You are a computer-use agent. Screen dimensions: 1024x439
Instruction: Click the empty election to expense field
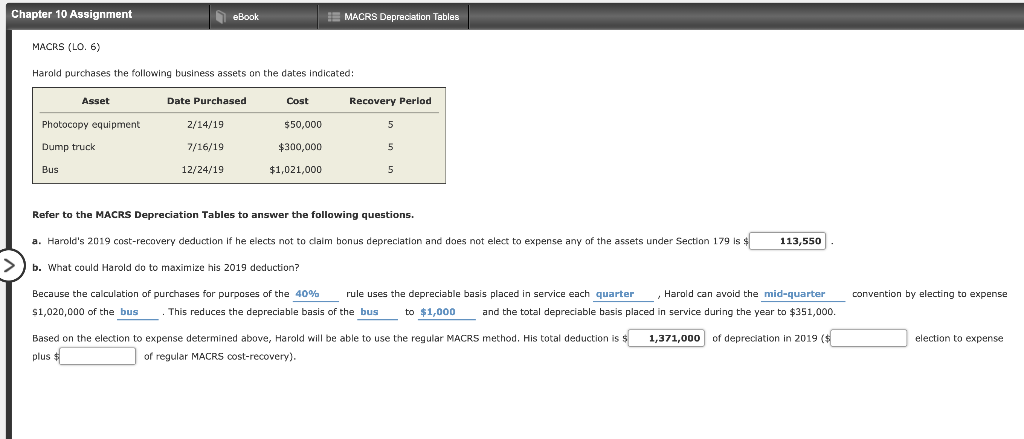tap(869, 338)
